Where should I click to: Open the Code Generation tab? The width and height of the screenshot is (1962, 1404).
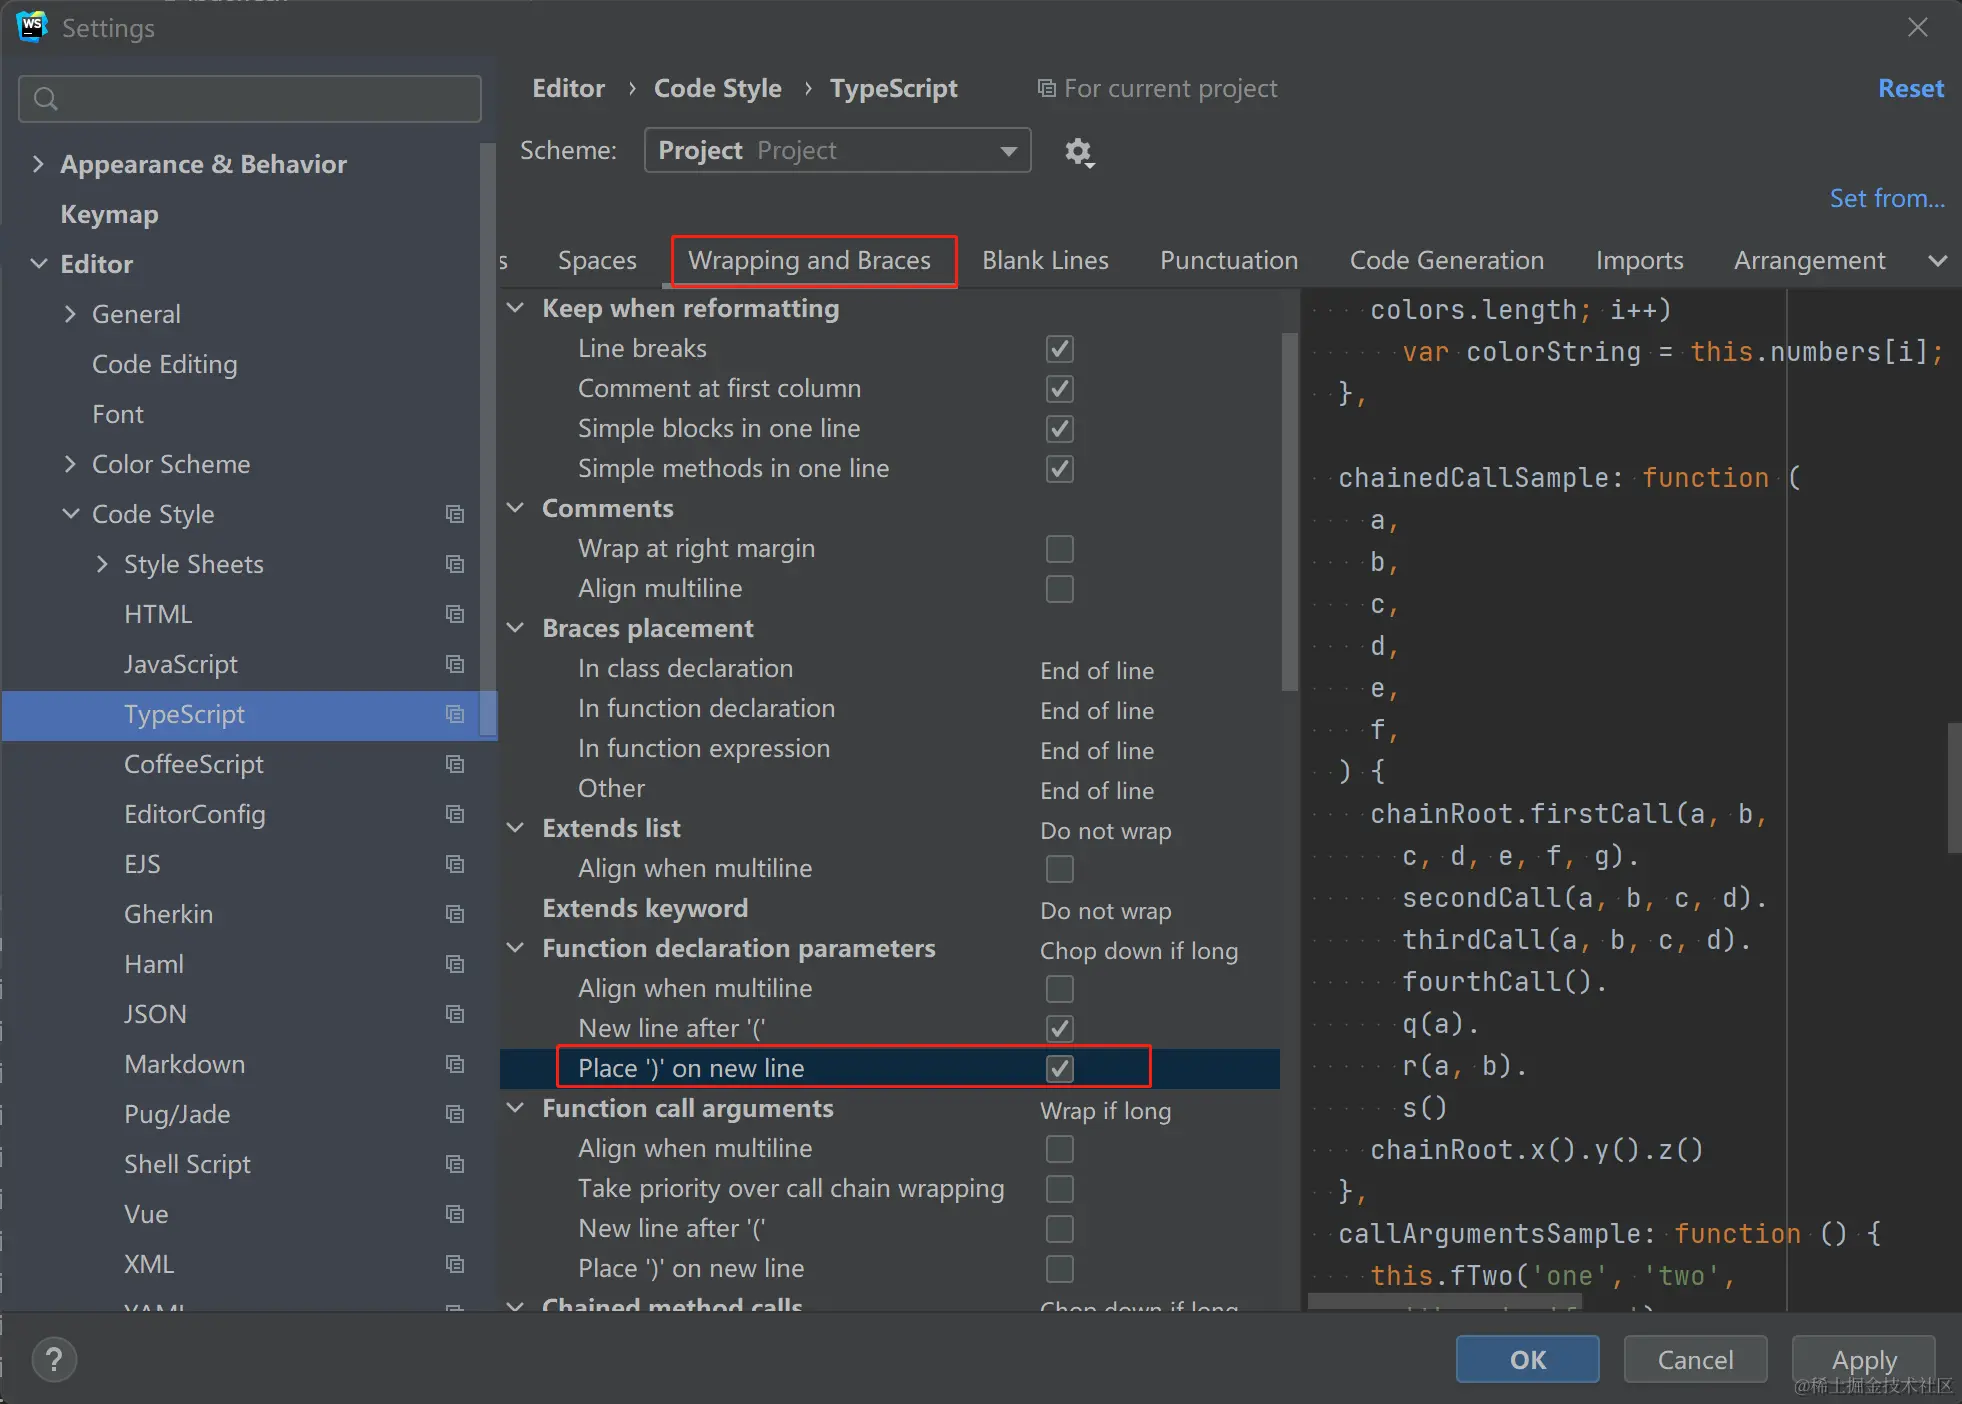tap(1446, 261)
